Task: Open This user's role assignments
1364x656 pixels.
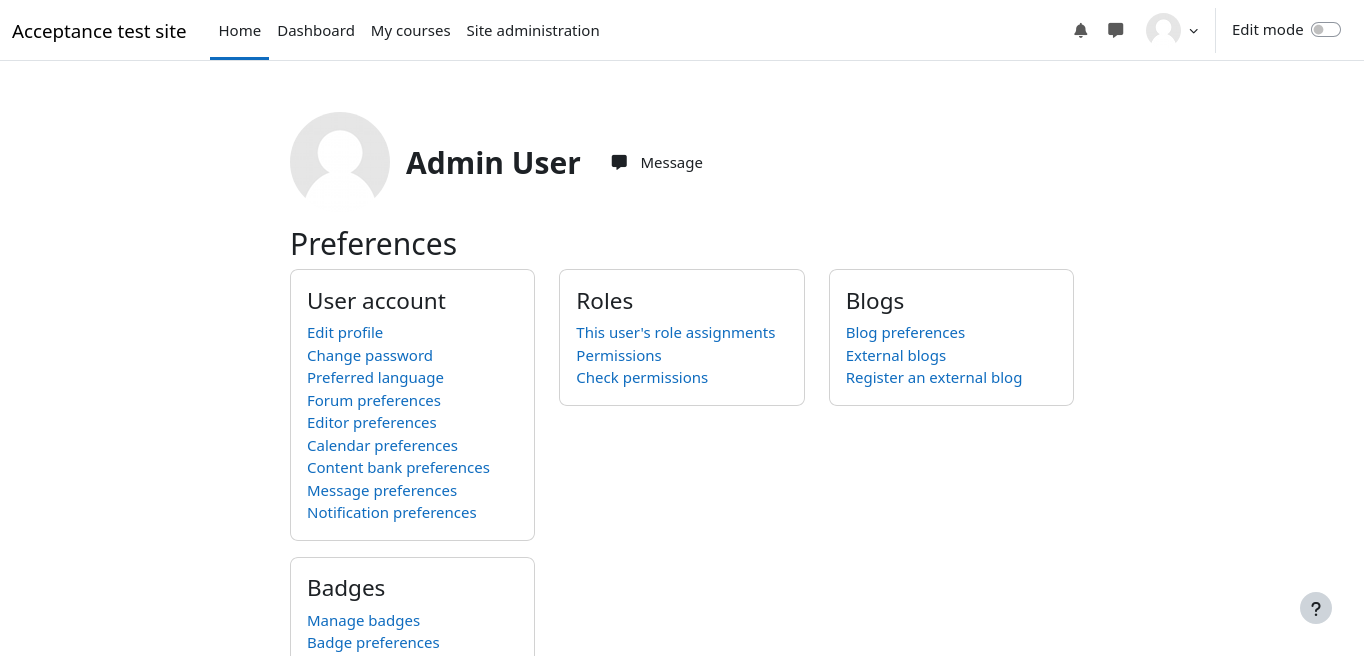Action: point(675,333)
